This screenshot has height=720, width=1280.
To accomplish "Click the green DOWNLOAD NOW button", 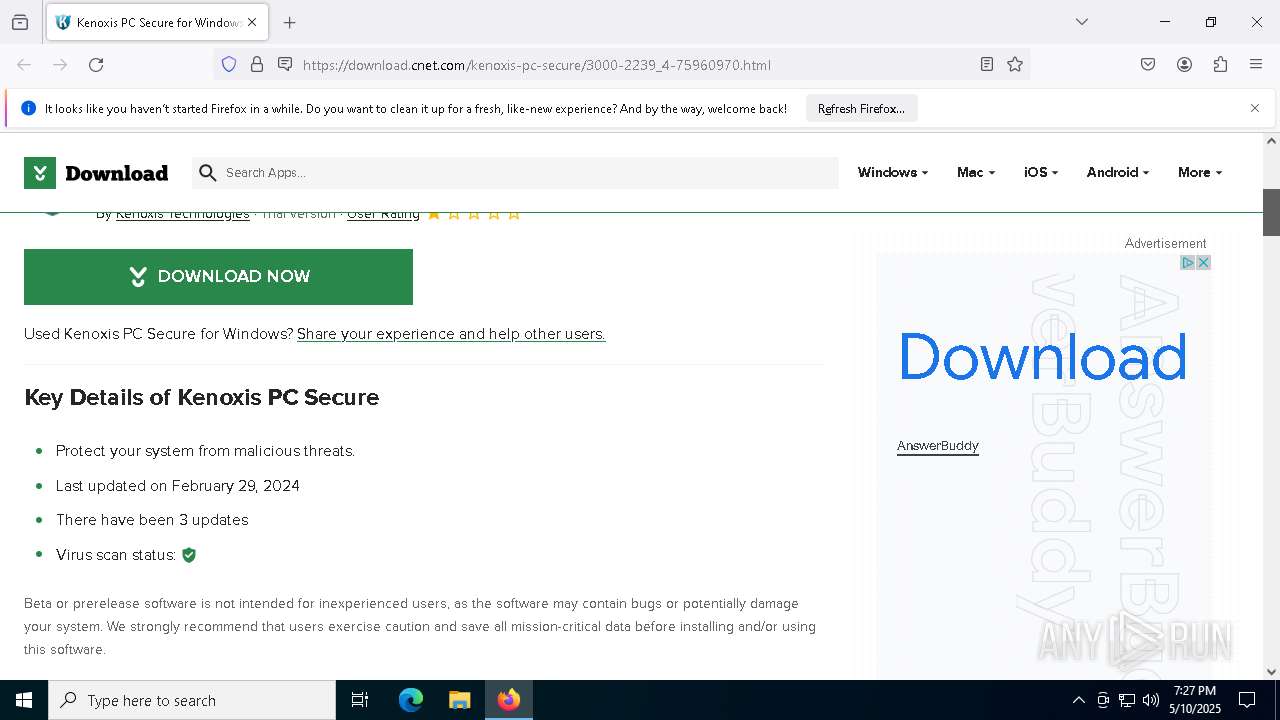I will 218,277.
